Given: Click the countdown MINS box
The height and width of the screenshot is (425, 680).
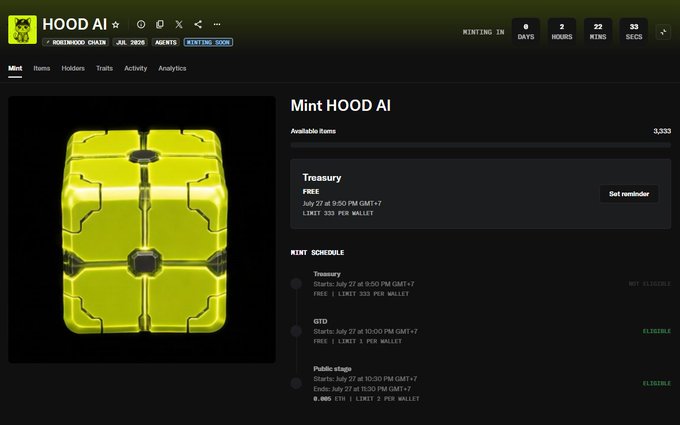Looking at the screenshot, I should pos(598,32).
